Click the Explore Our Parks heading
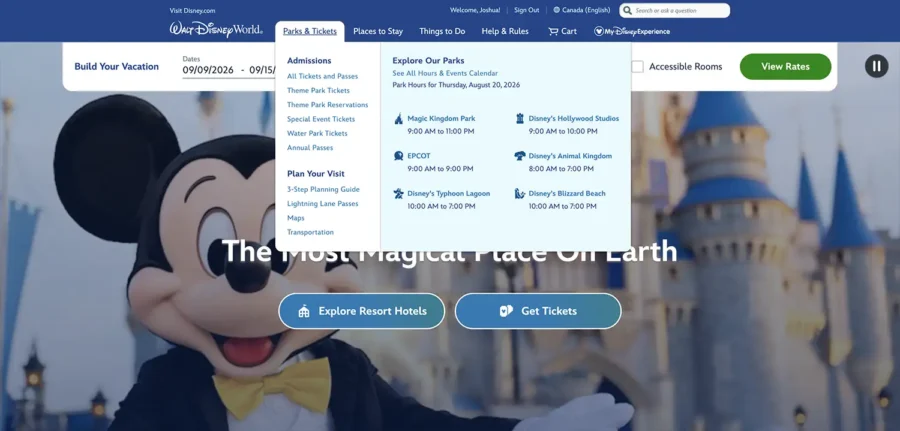Image resolution: width=900 pixels, height=431 pixels. pyautogui.click(x=428, y=61)
